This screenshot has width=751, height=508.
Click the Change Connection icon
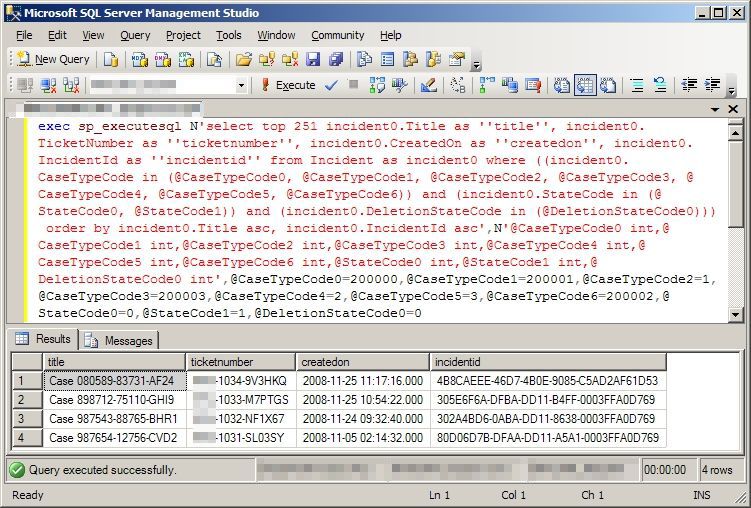[x=71, y=85]
